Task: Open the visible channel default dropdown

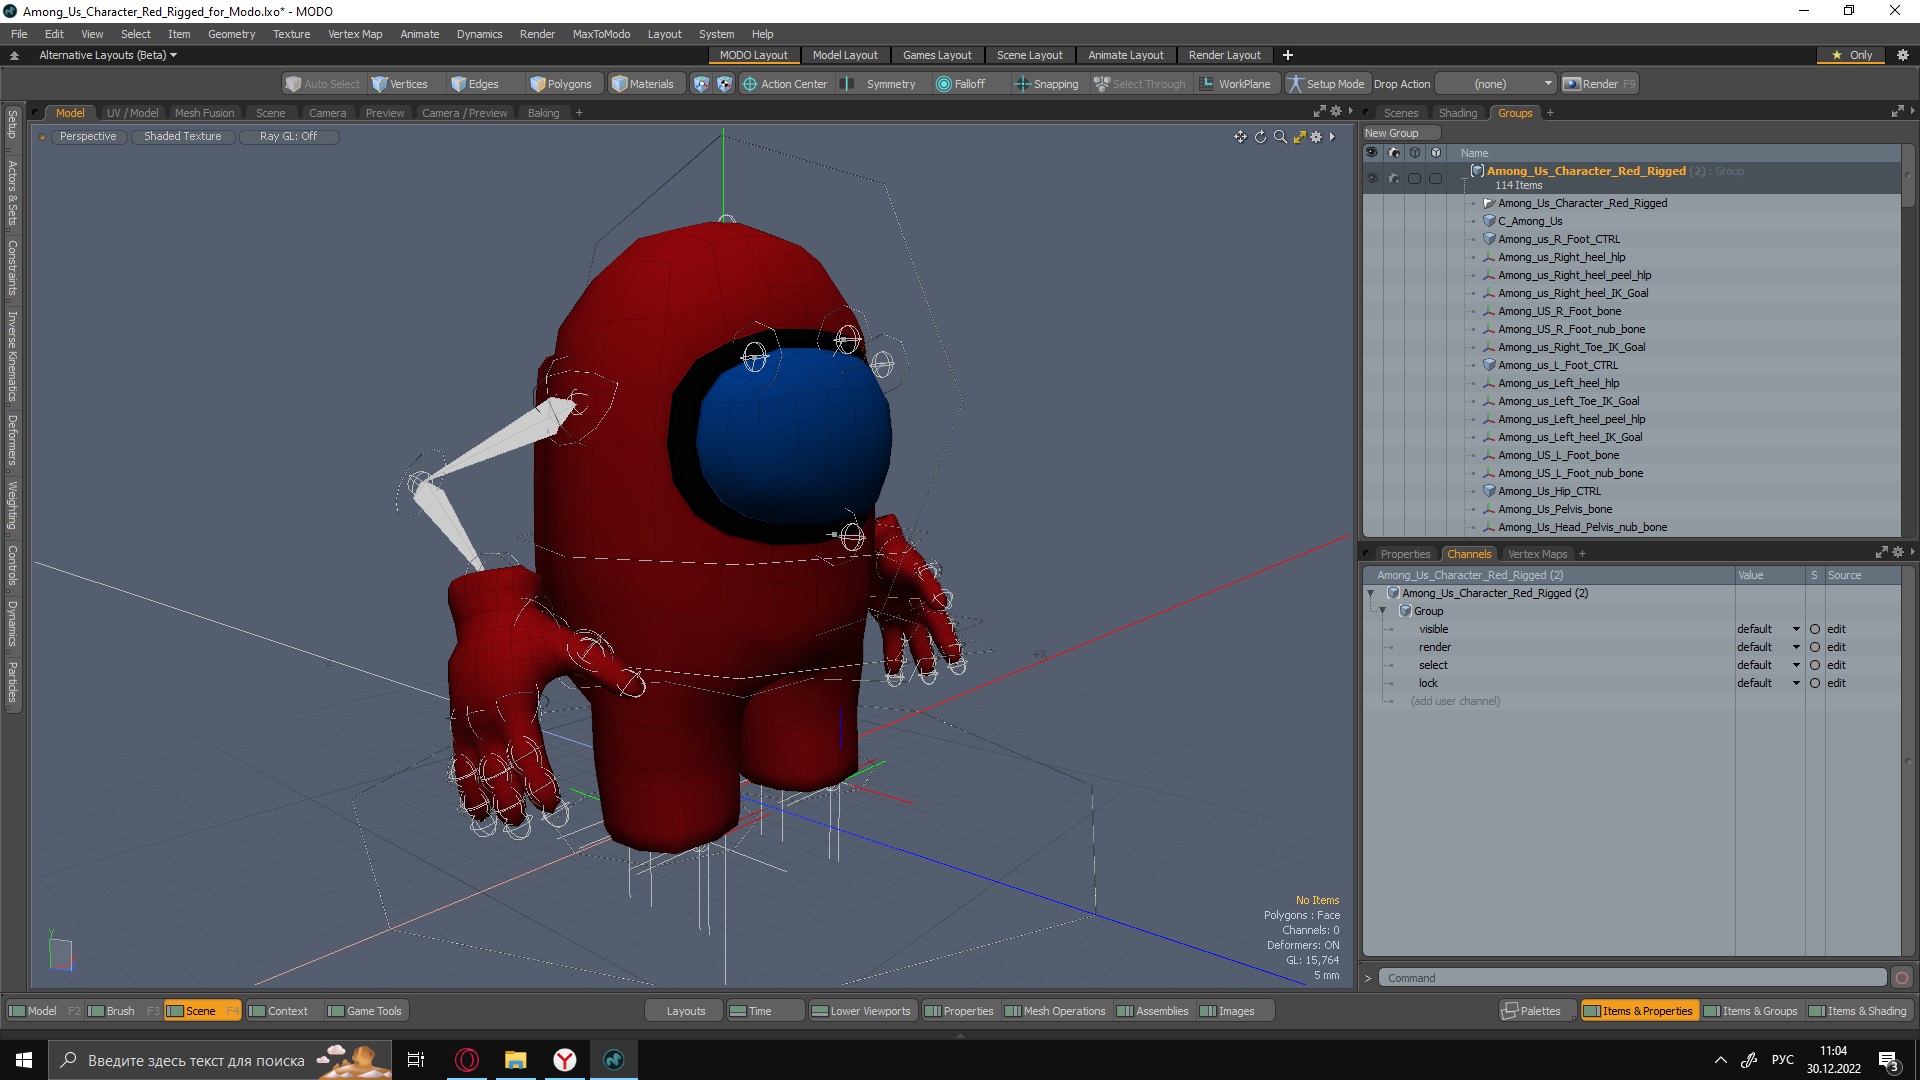Action: click(1768, 629)
